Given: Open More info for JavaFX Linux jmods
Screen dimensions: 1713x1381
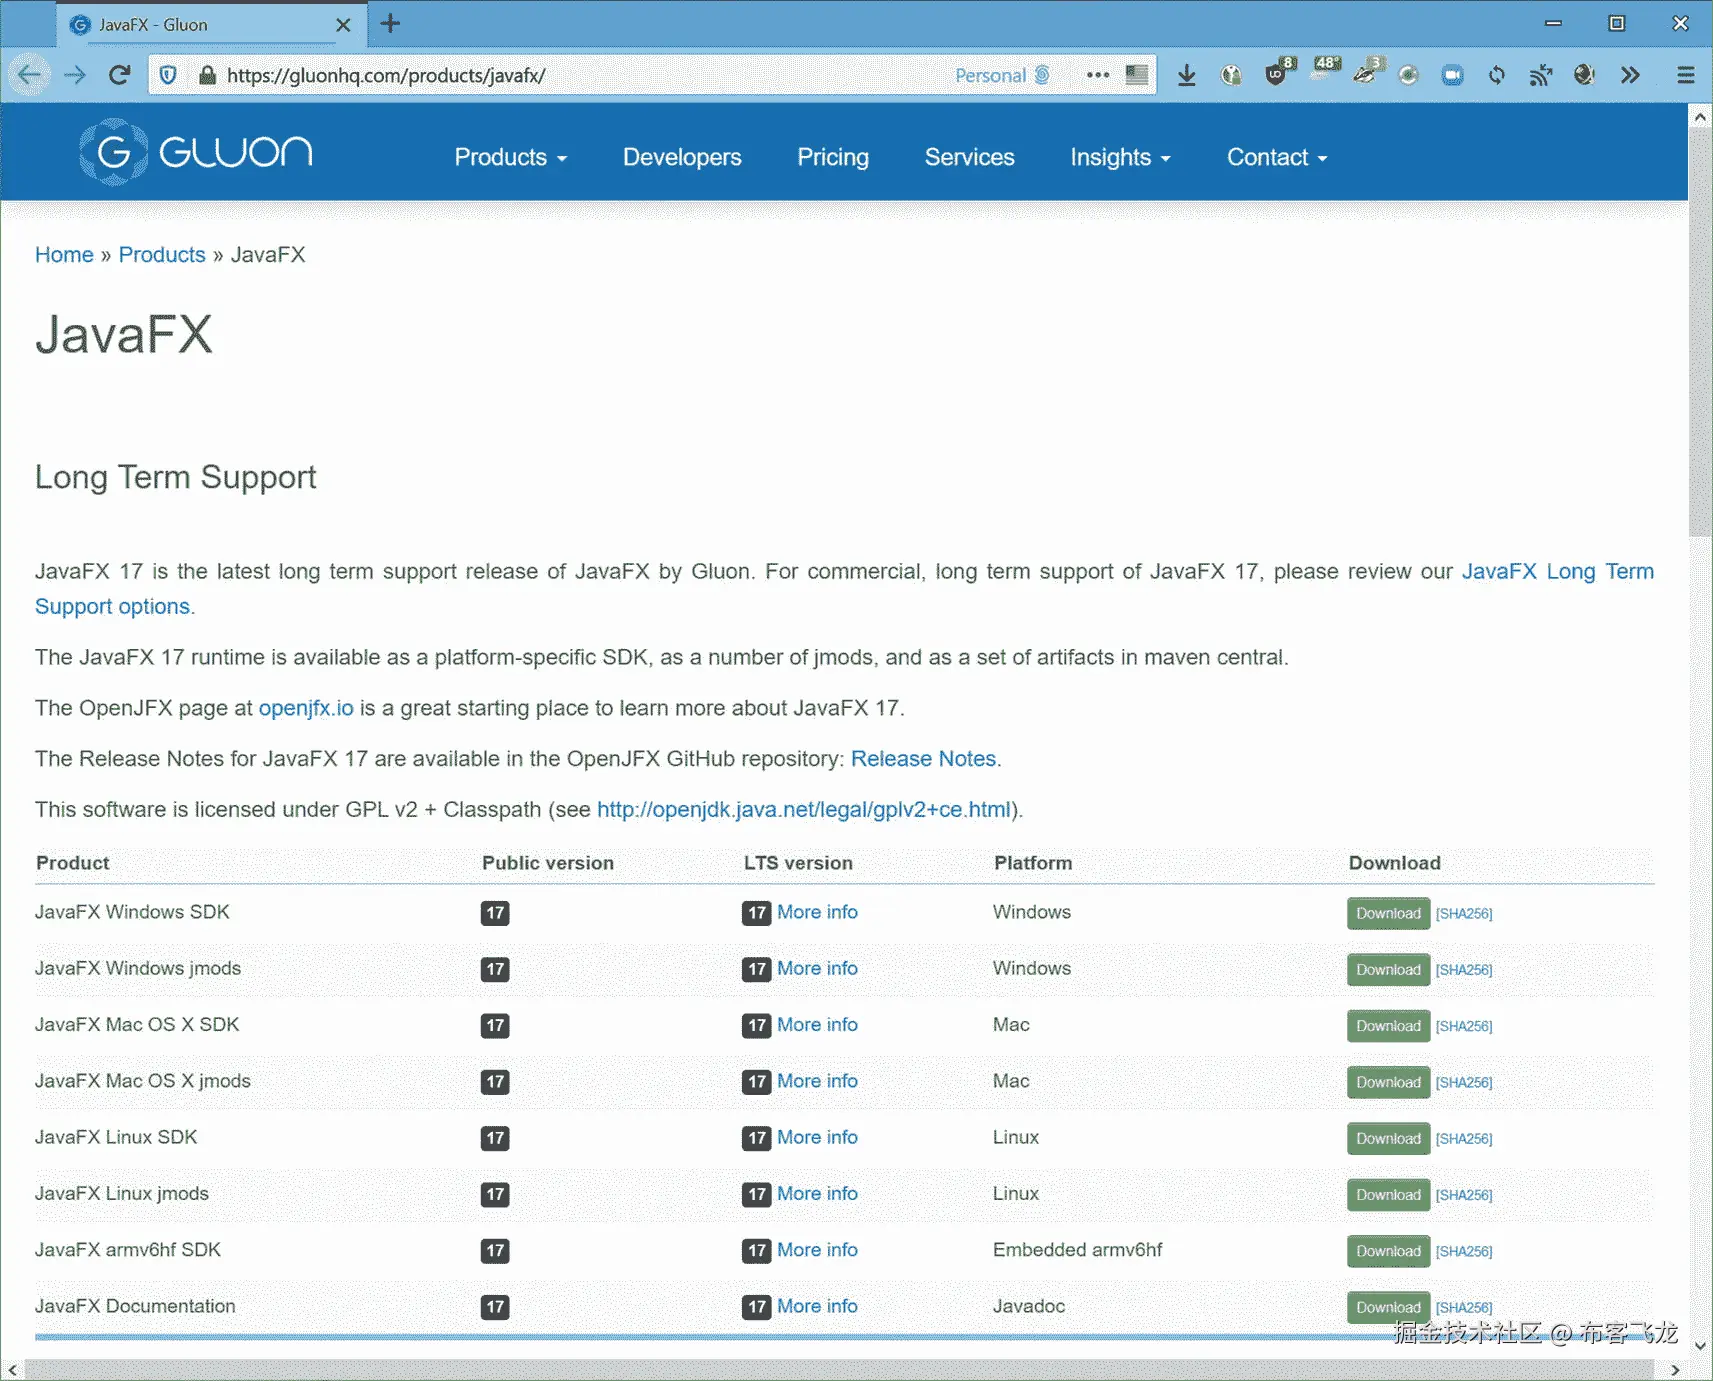Looking at the screenshot, I should [817, 1194].
